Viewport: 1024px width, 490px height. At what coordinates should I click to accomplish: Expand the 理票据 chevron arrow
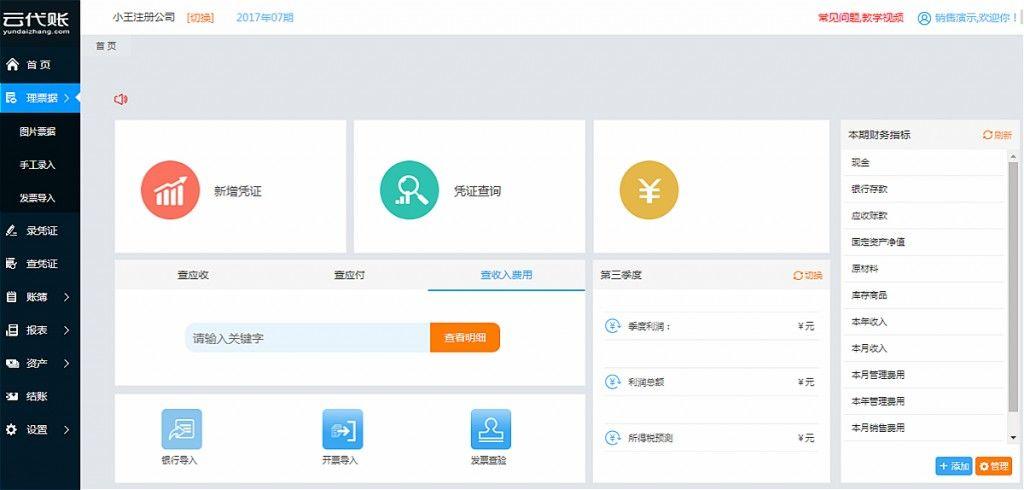pyautogui.click(x=67, y=98)
